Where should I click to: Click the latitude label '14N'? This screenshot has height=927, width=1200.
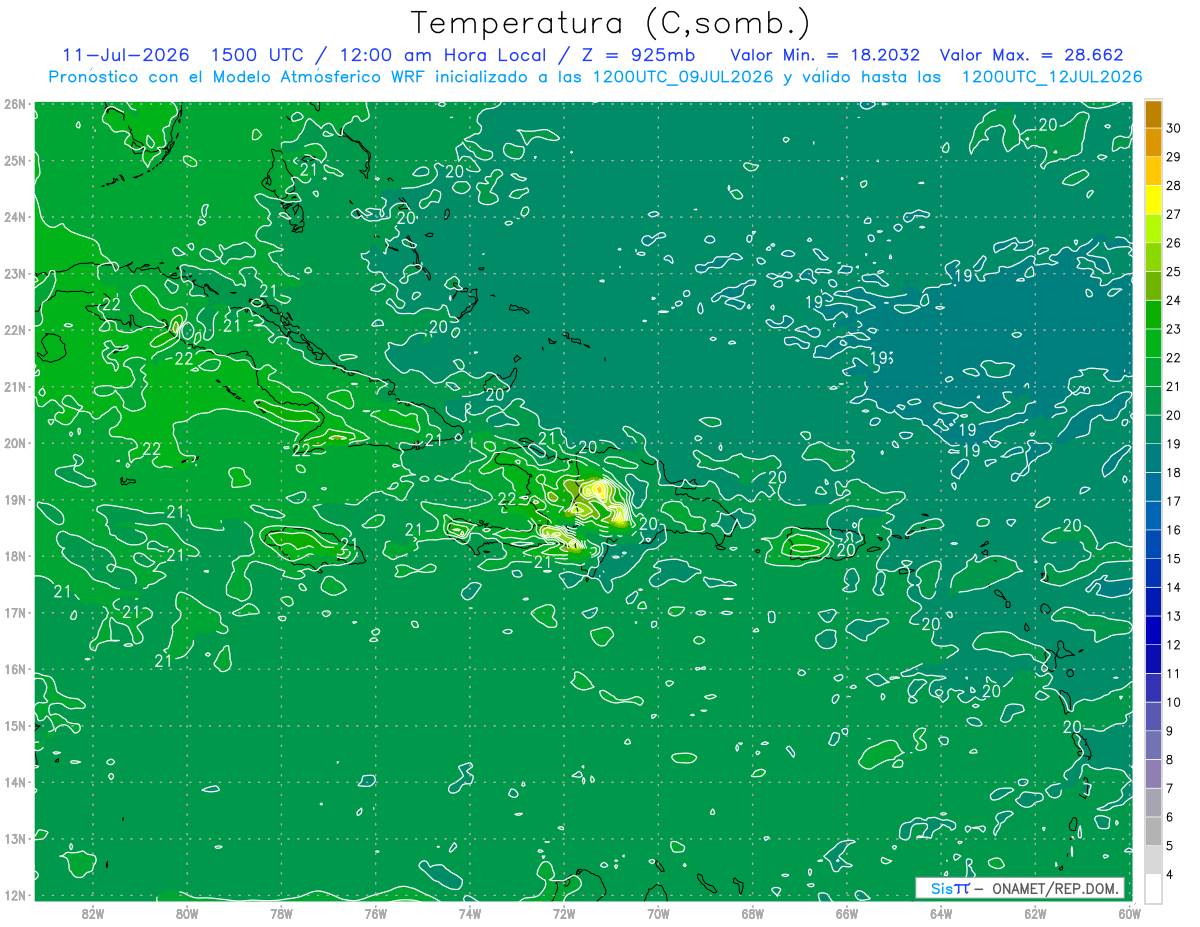[x=15, y=782]
